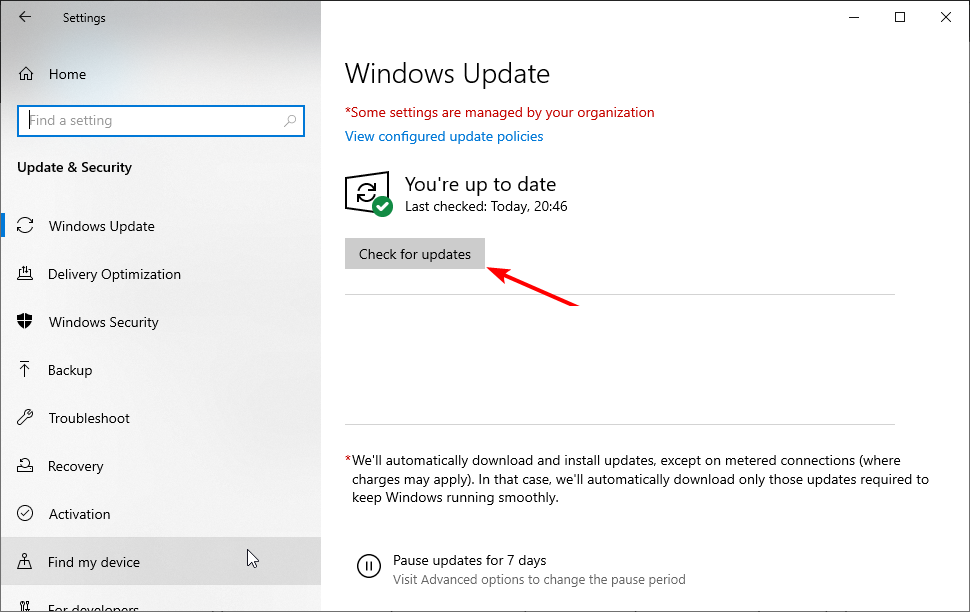Click the Find my device icon
The width and height of the screenshot is (970, 612).
coord(26,562)
